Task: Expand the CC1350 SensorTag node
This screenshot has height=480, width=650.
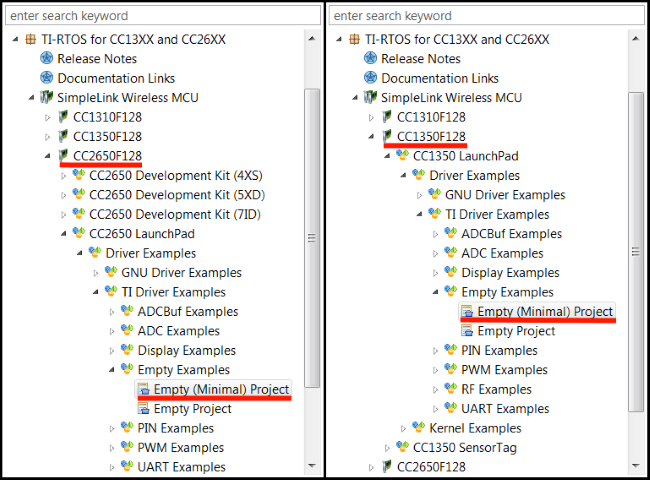Action: [x=389, y=448]
